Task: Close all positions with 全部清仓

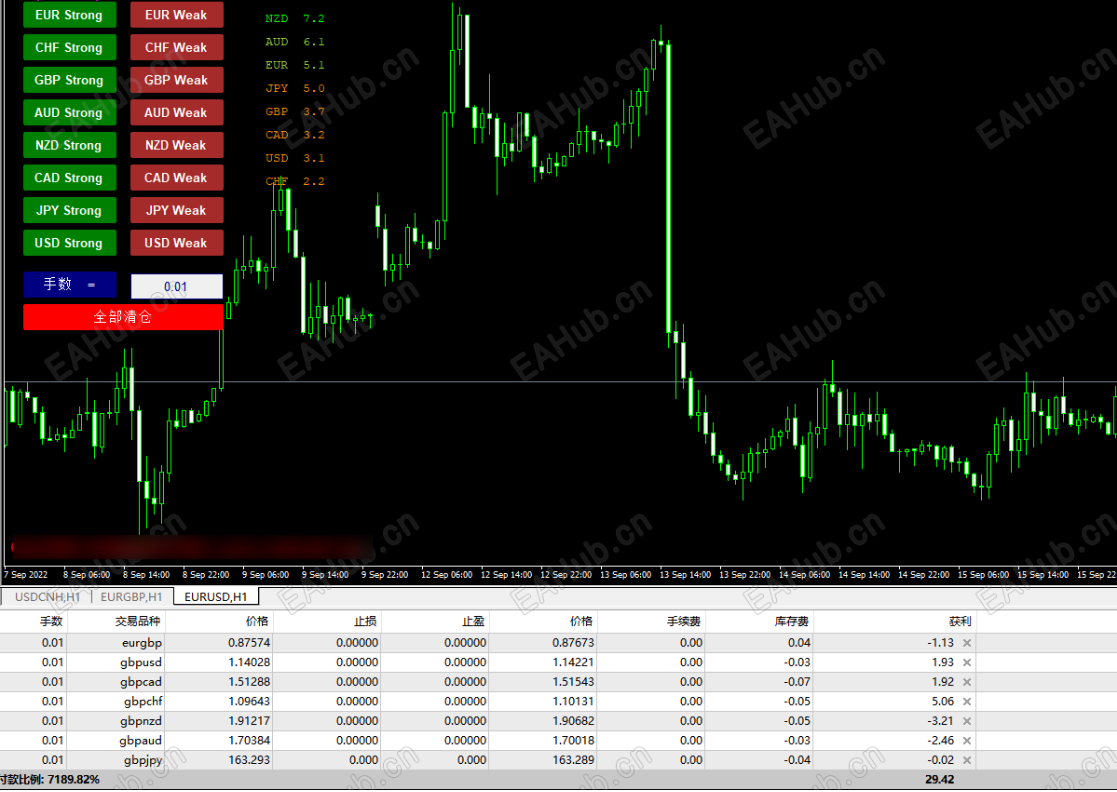Action: 123,317
